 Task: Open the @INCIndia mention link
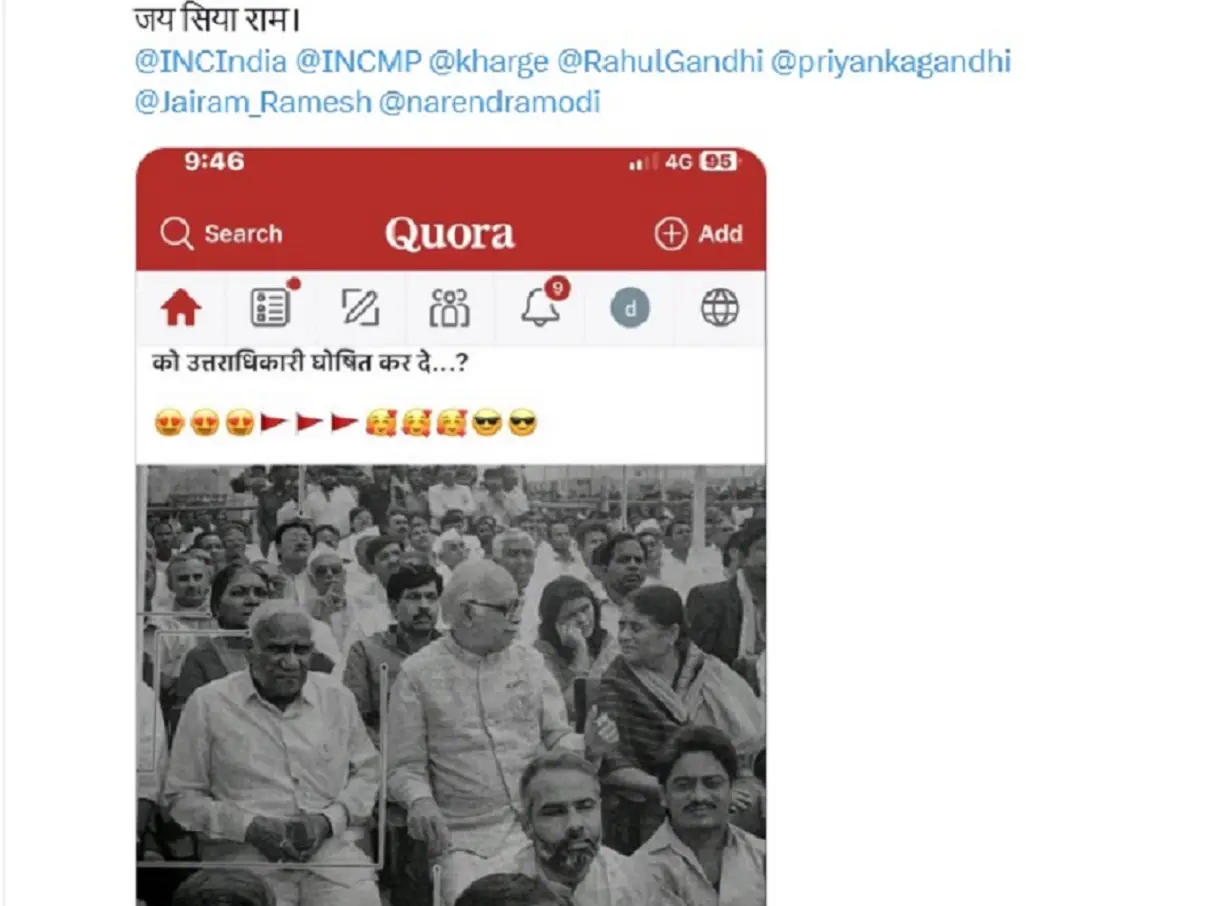click(211, 62)
